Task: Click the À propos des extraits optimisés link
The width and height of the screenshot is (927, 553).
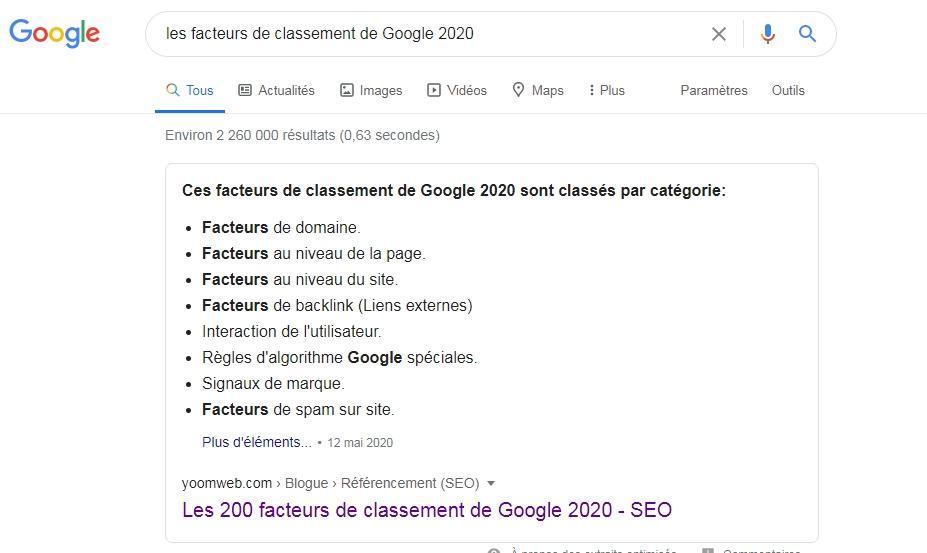Action: pos(592,550)
